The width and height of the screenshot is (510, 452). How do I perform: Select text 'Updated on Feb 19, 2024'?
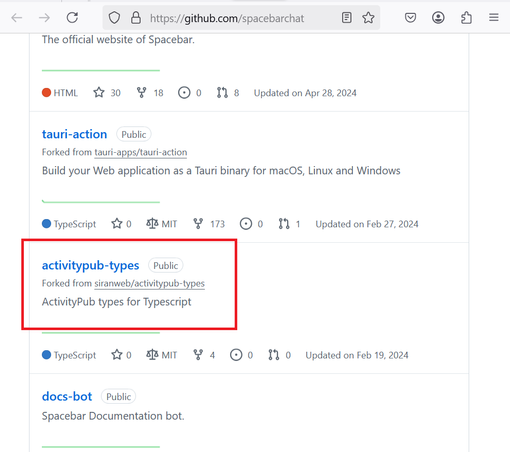pyautogui.click(x=357, y=355)
